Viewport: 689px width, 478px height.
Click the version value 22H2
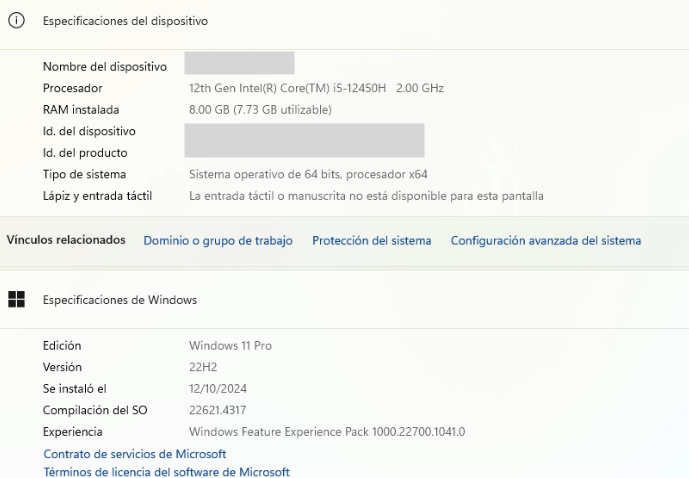(203, 367)
